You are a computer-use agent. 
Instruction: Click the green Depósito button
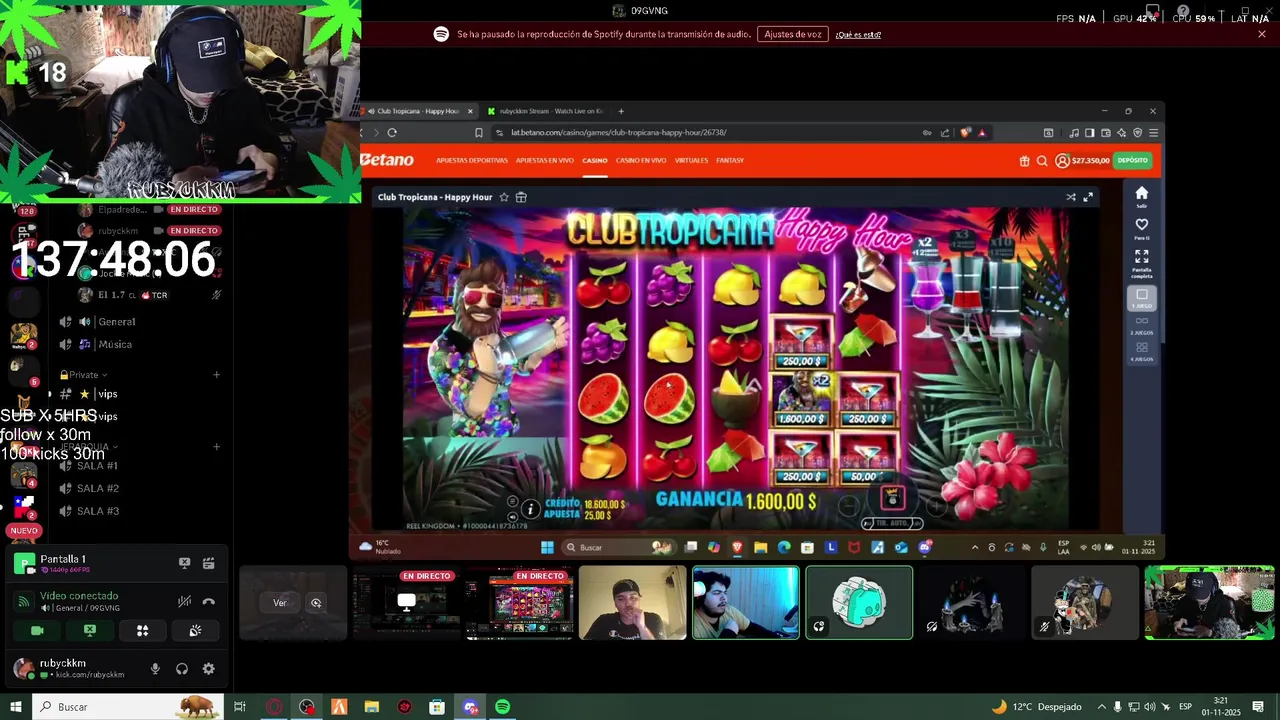coord(1133,160)
